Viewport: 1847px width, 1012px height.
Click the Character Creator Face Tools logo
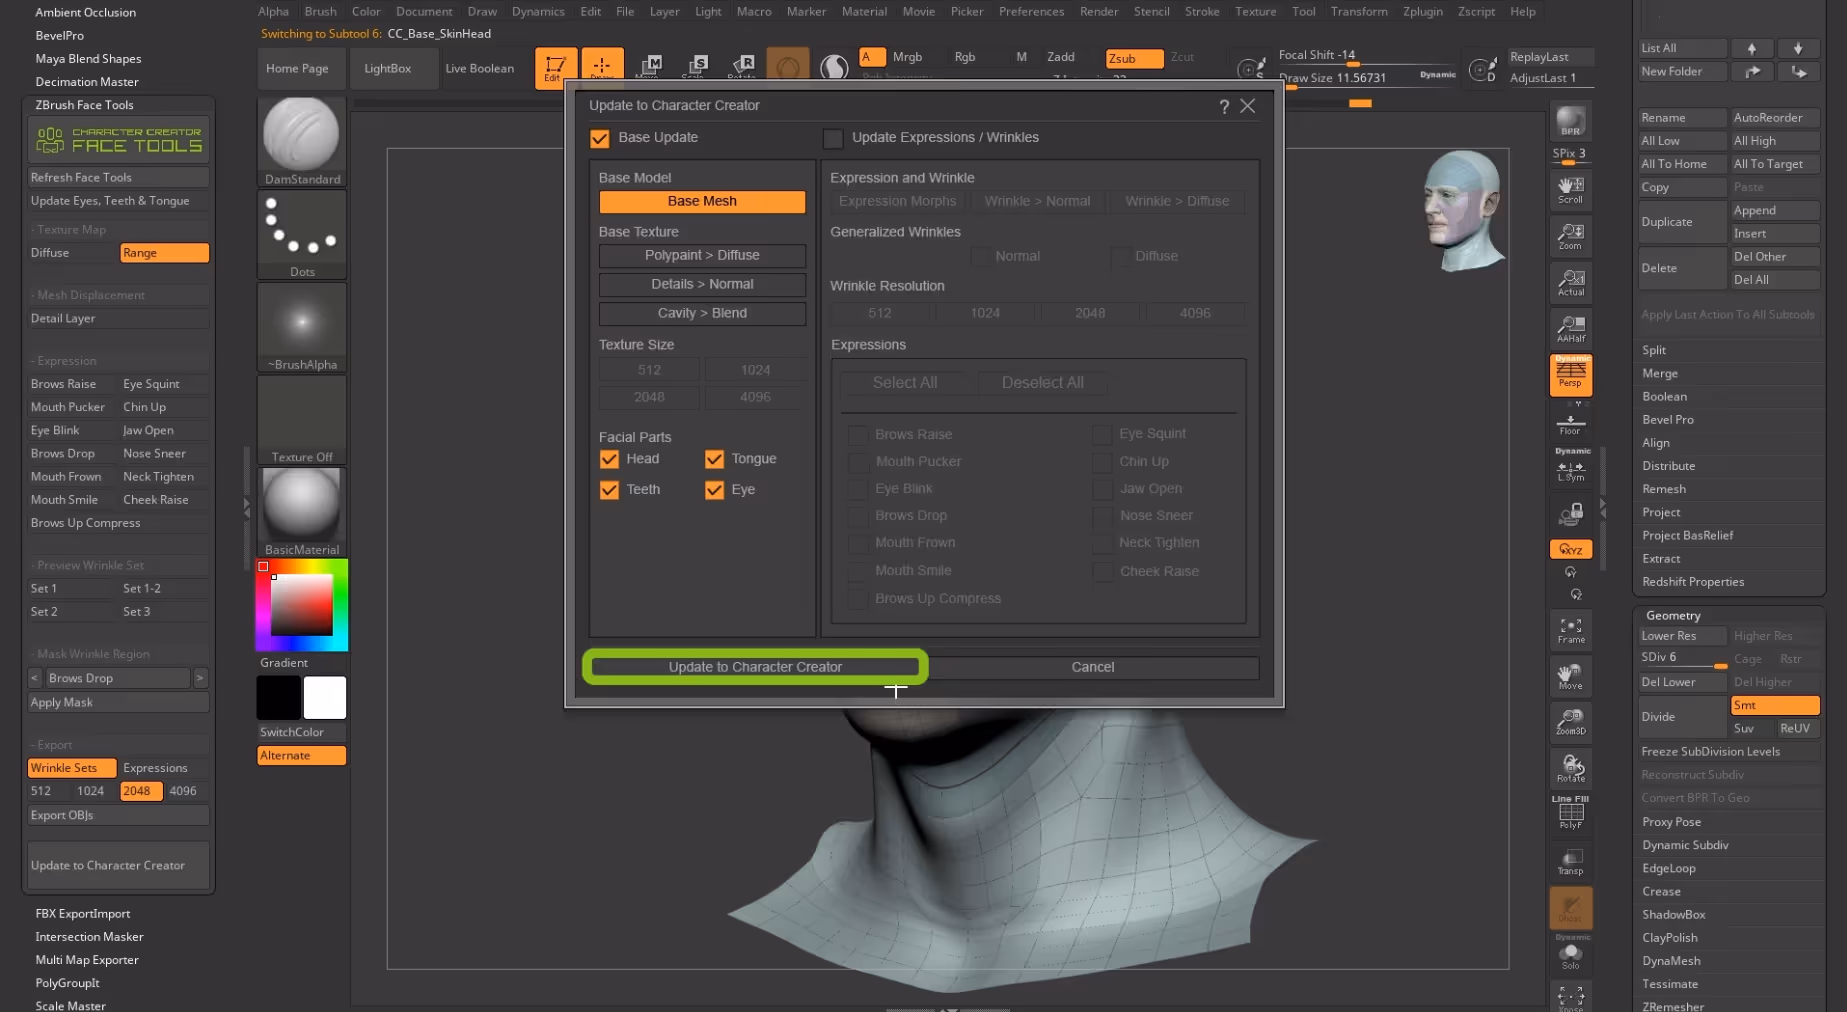[118, 140]
